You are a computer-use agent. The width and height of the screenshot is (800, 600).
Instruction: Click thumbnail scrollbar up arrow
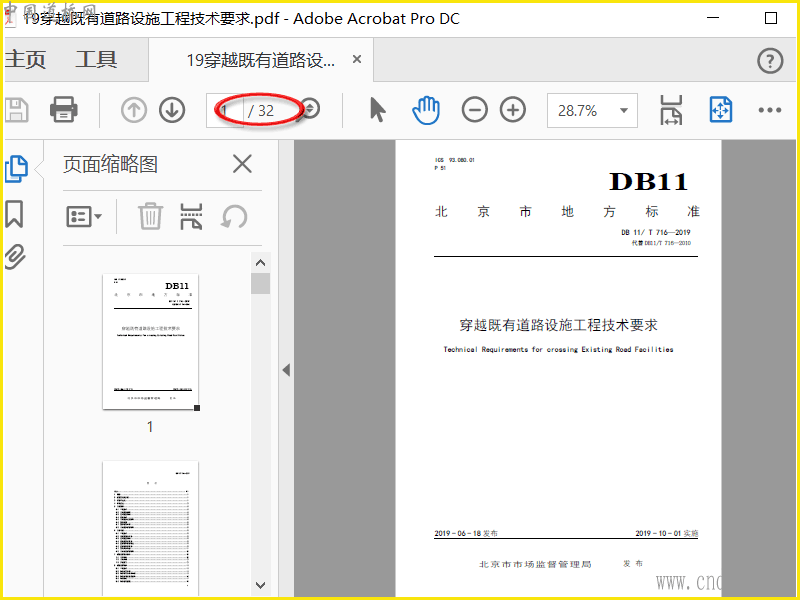(260, 263)
